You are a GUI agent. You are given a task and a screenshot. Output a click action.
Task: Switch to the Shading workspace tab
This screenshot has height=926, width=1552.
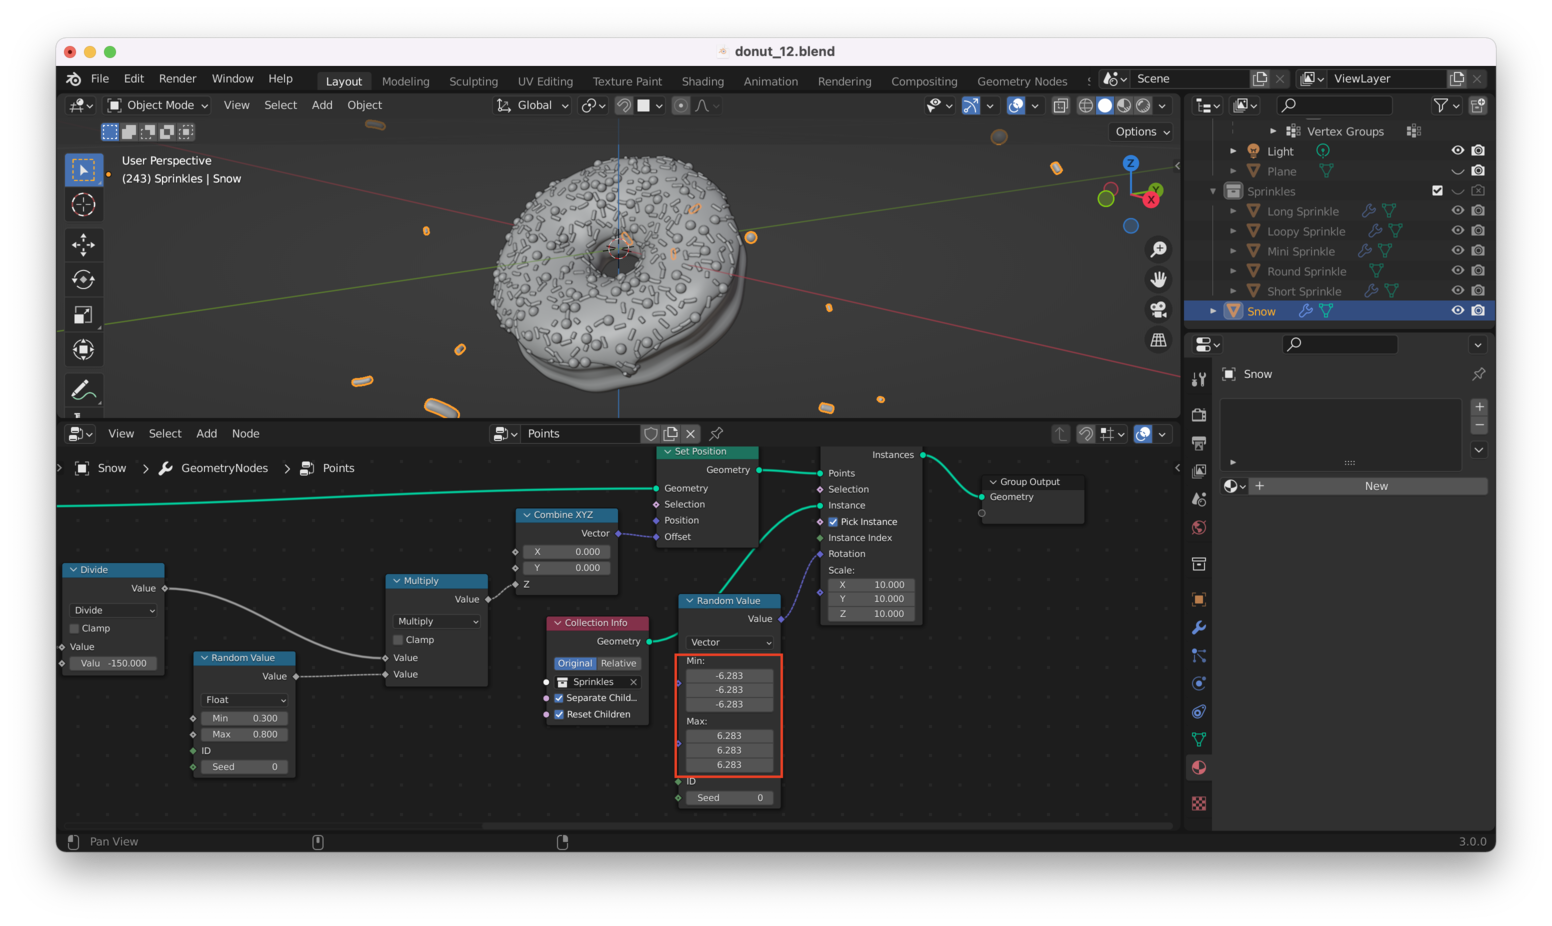point(702,81)
